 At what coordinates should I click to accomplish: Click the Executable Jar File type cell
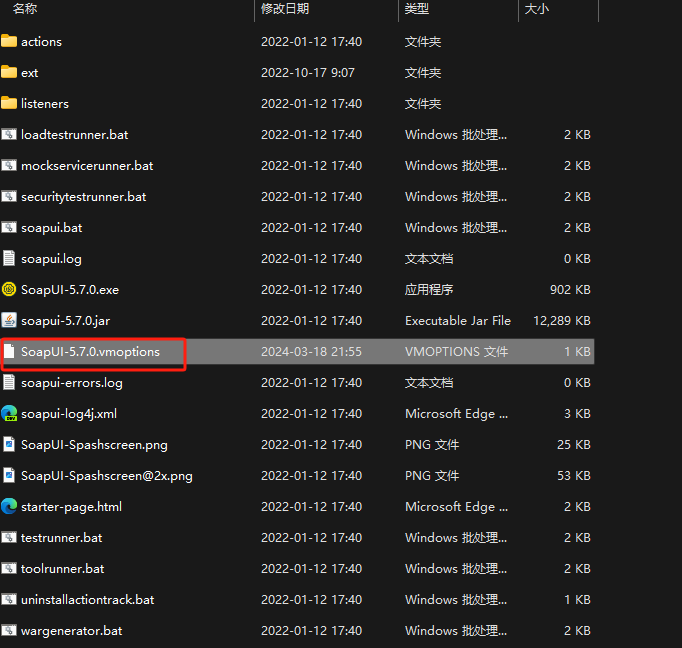click(458, 321)
